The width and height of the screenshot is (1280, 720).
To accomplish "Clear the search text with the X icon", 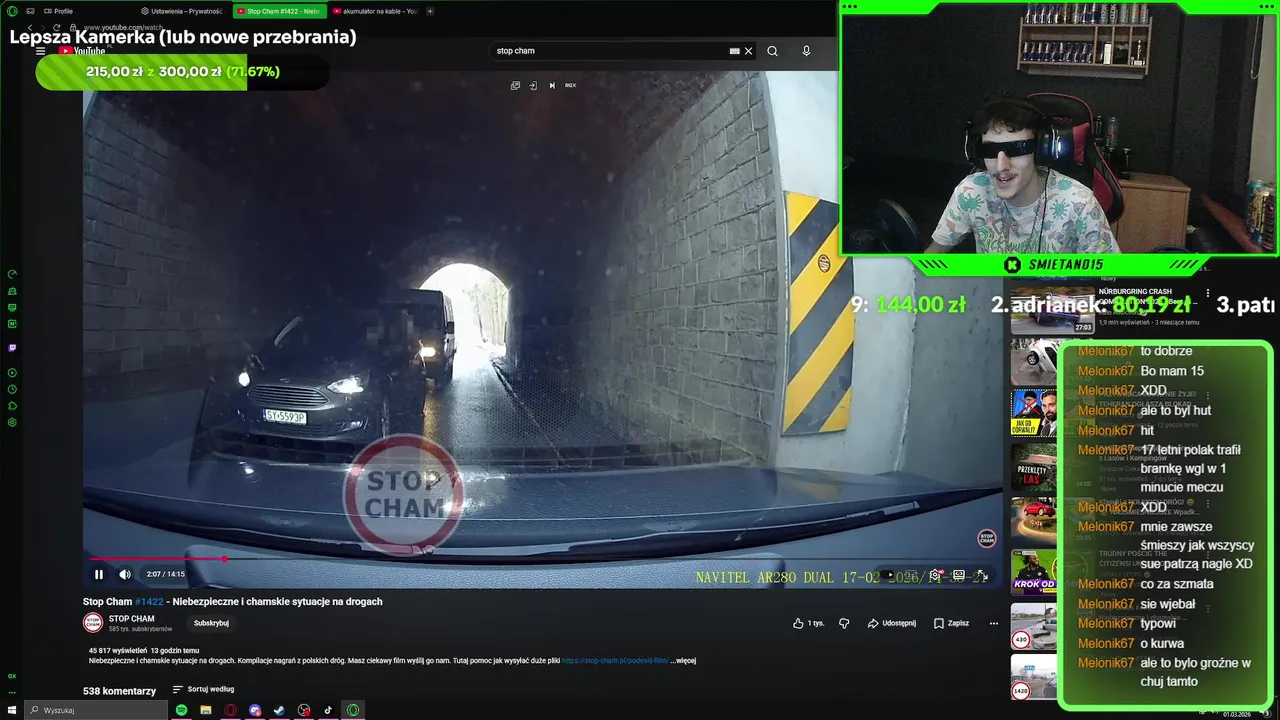I will [x=748, y=51].
